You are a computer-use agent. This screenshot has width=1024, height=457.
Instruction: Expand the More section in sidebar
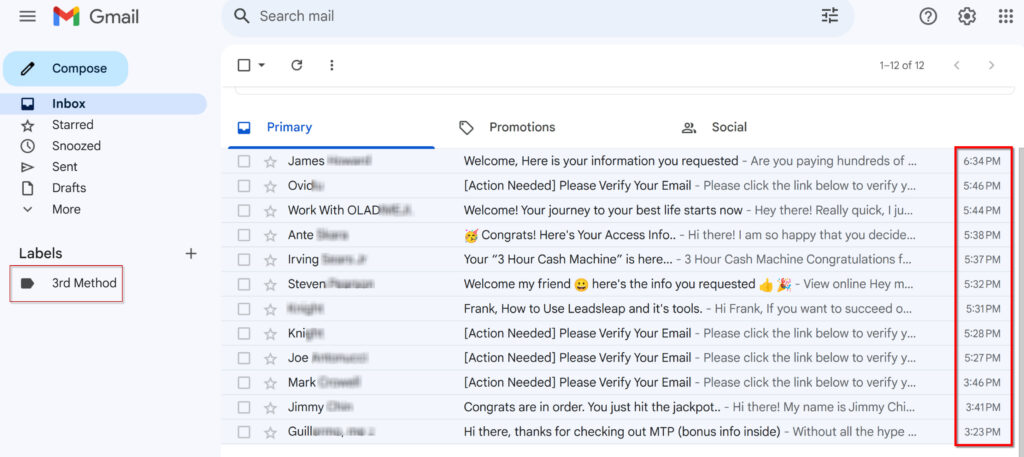coord(66,209)
